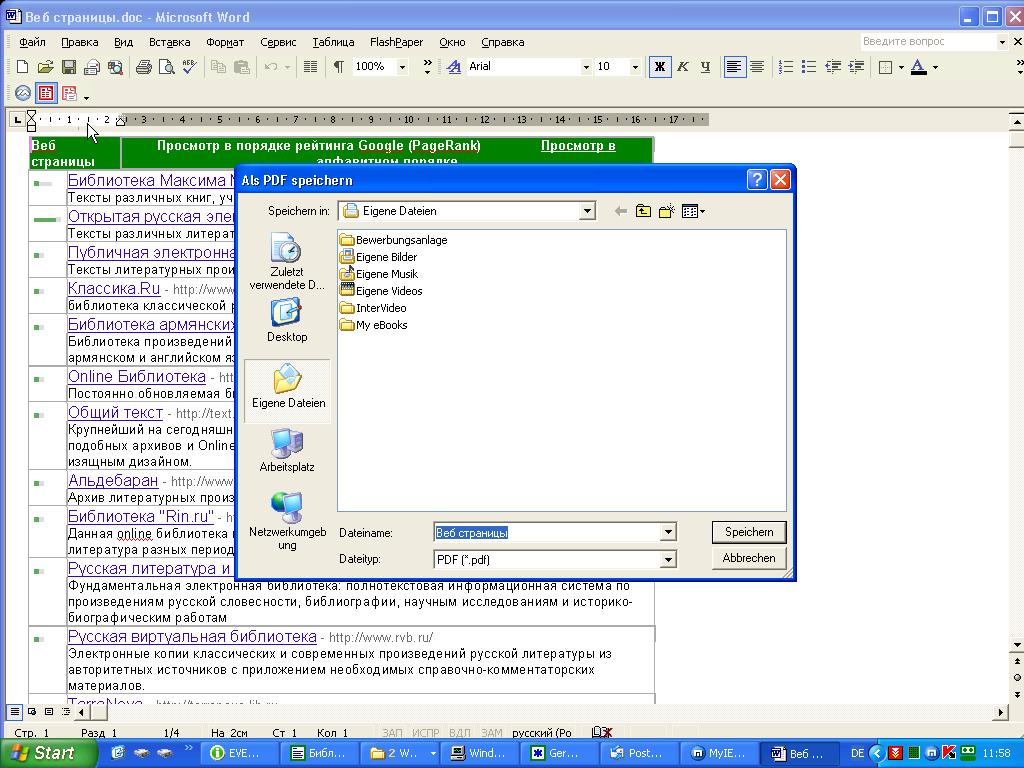The height and width of the screenshot is (768, 1024).
Task: Expand the Speichern in folder dropdown
Action: click(586, 211)
